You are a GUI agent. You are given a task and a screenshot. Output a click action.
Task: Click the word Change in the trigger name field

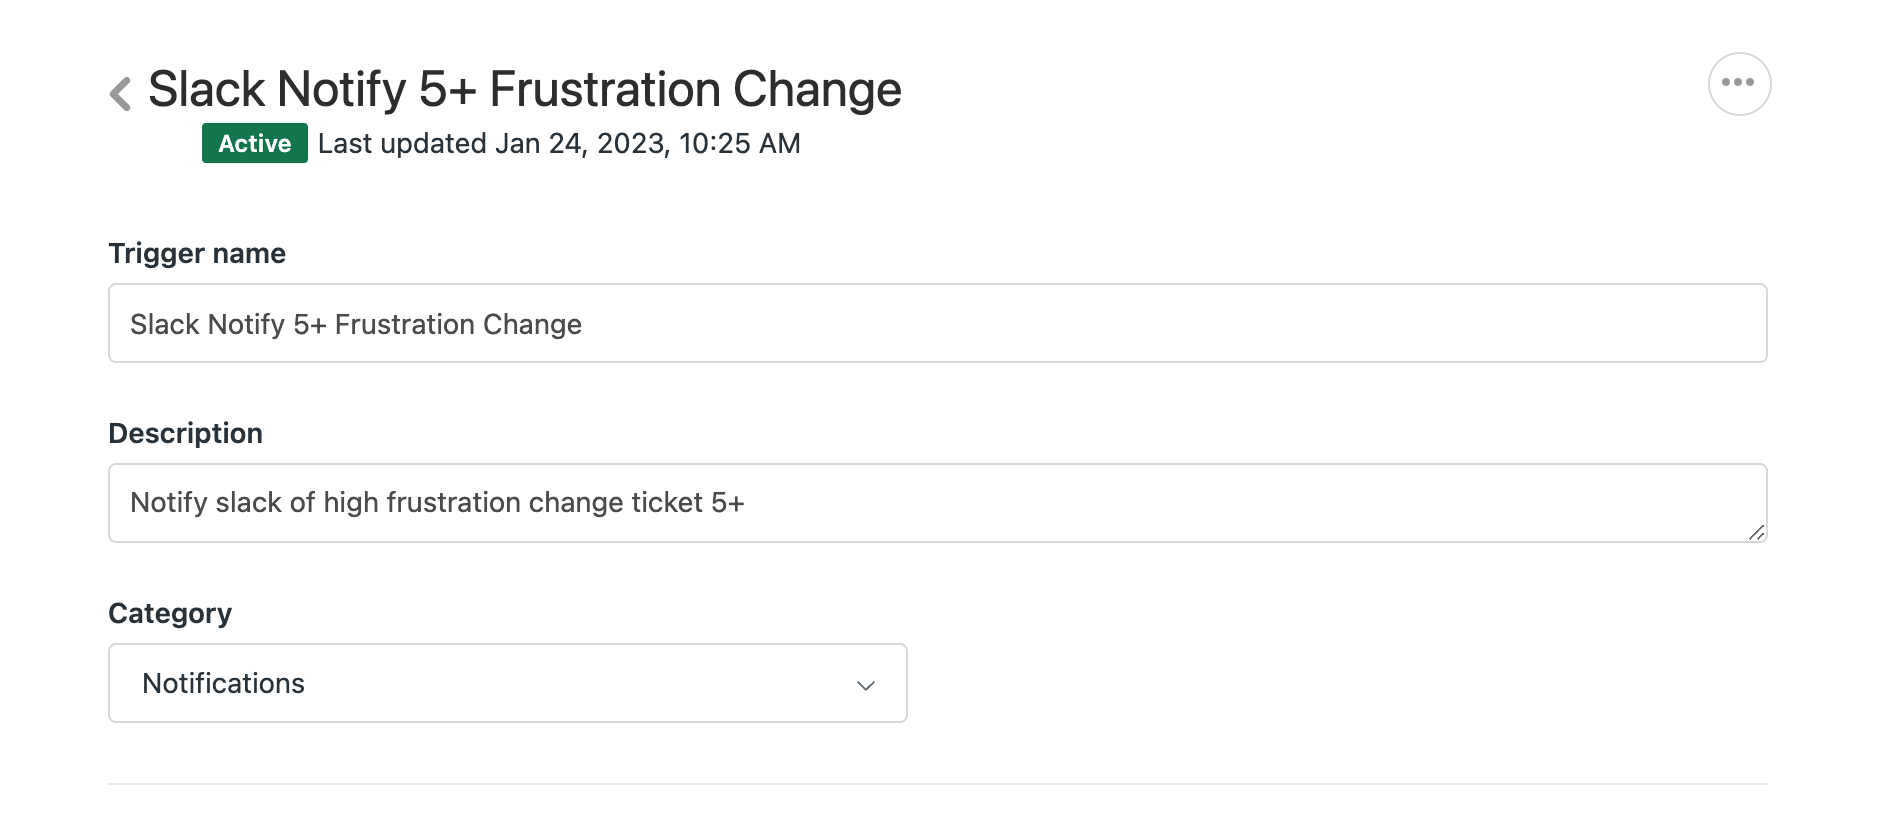pyautogui.click(x=532, y=325)
